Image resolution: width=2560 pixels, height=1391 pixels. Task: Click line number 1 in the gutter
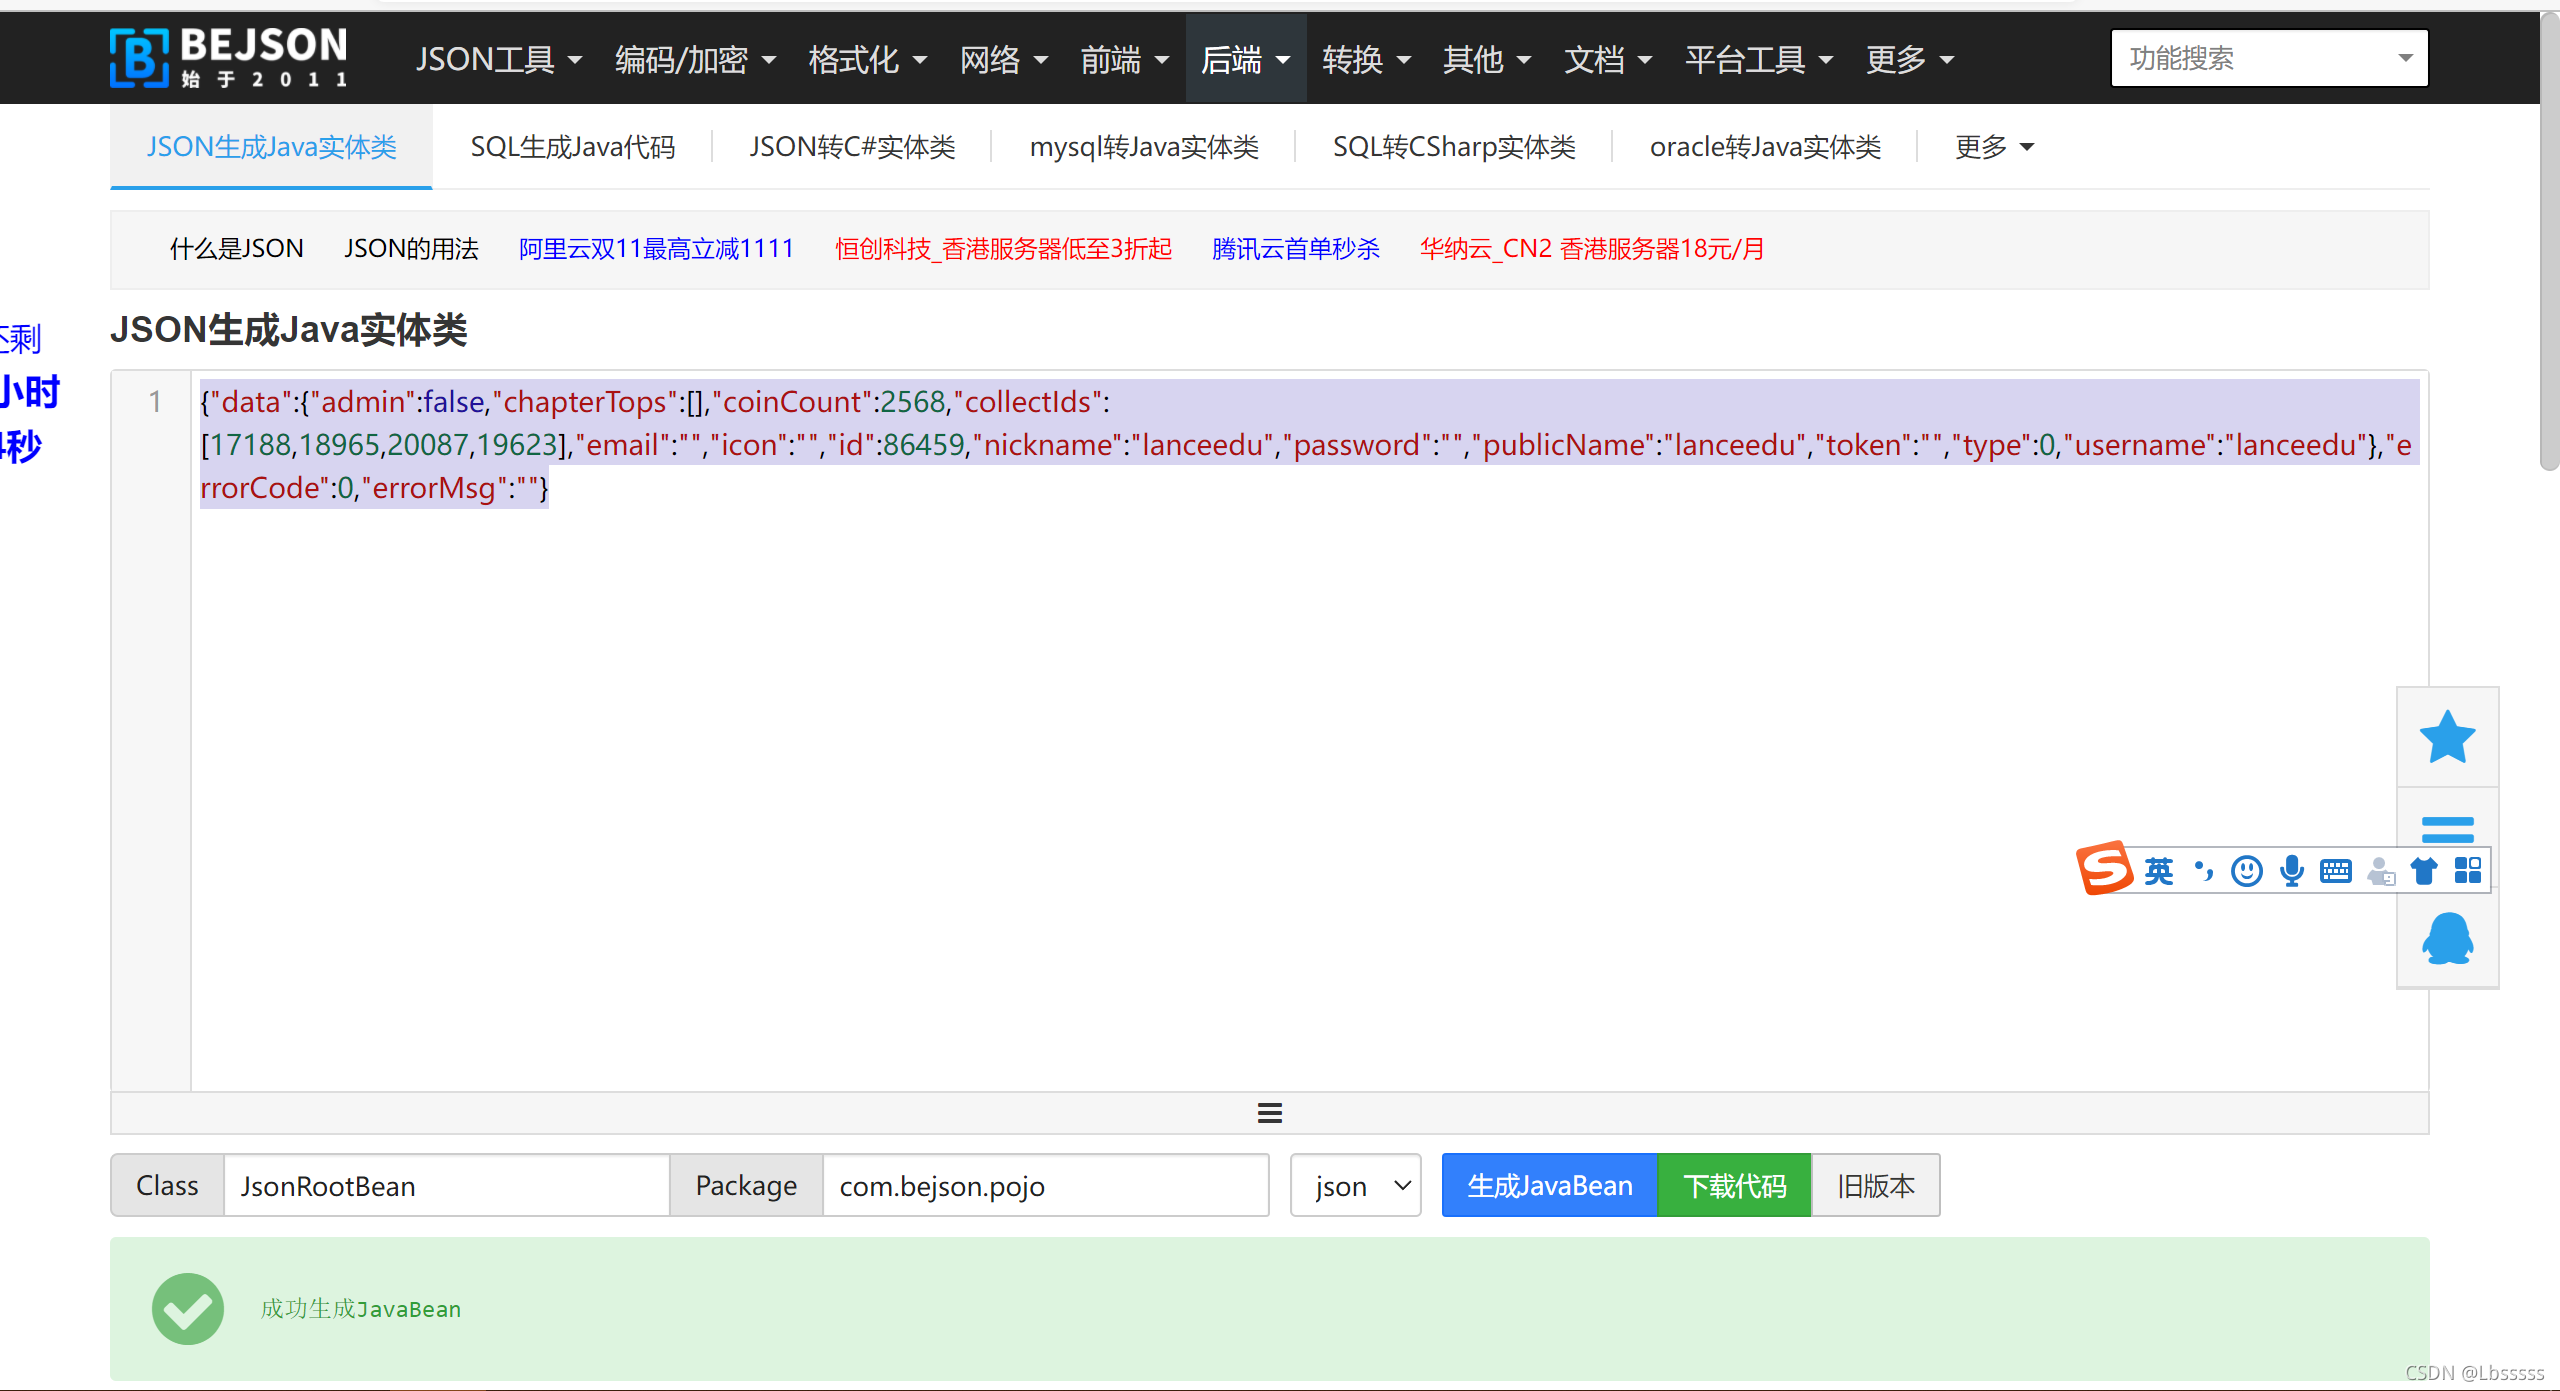click(x=155, y=402)
